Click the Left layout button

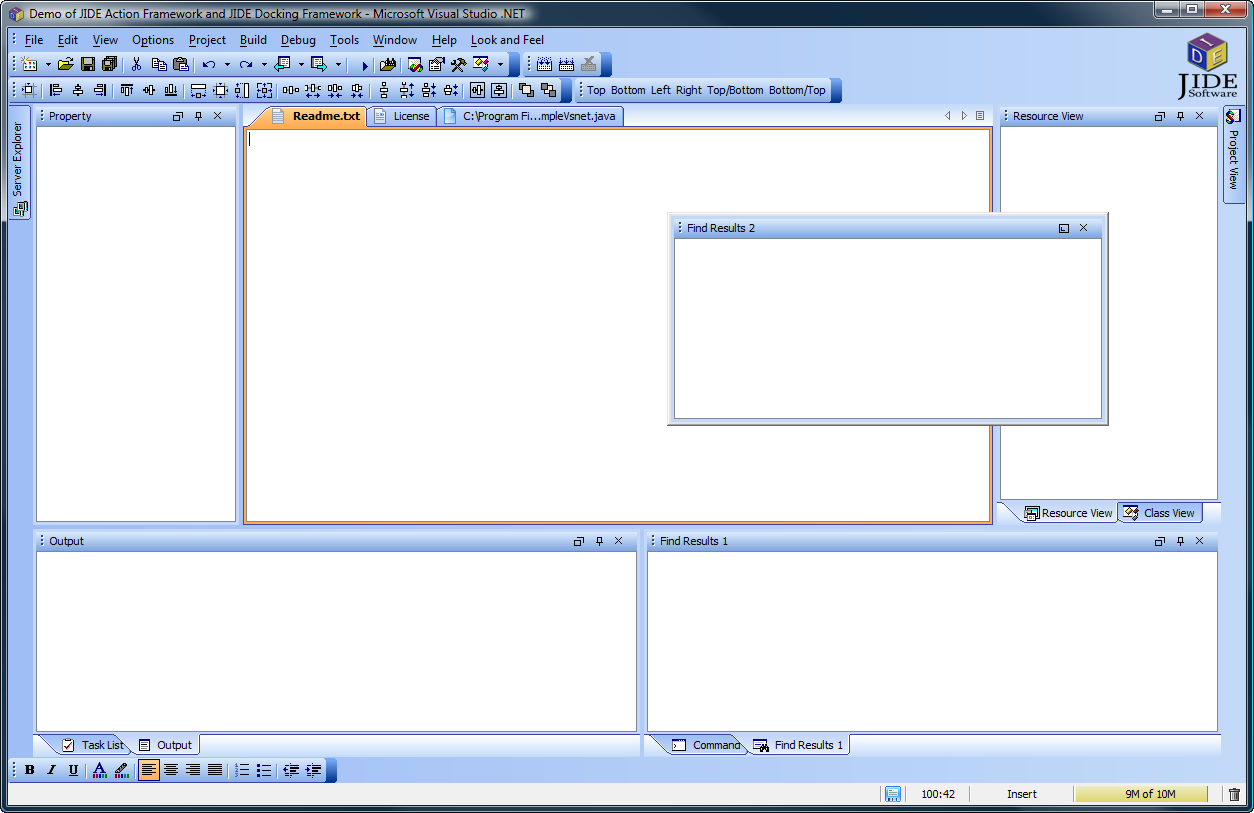[660, 90]
